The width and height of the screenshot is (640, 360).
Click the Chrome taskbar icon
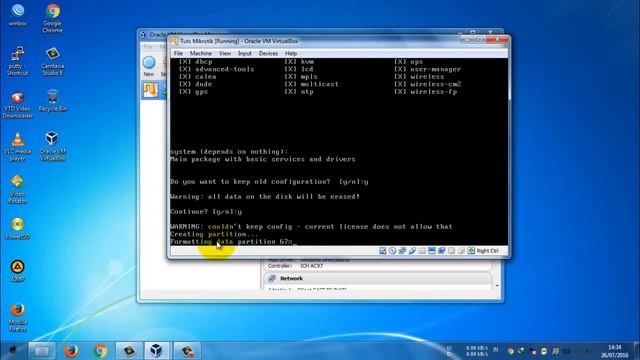pyautogui.click(x=100, y=351)
